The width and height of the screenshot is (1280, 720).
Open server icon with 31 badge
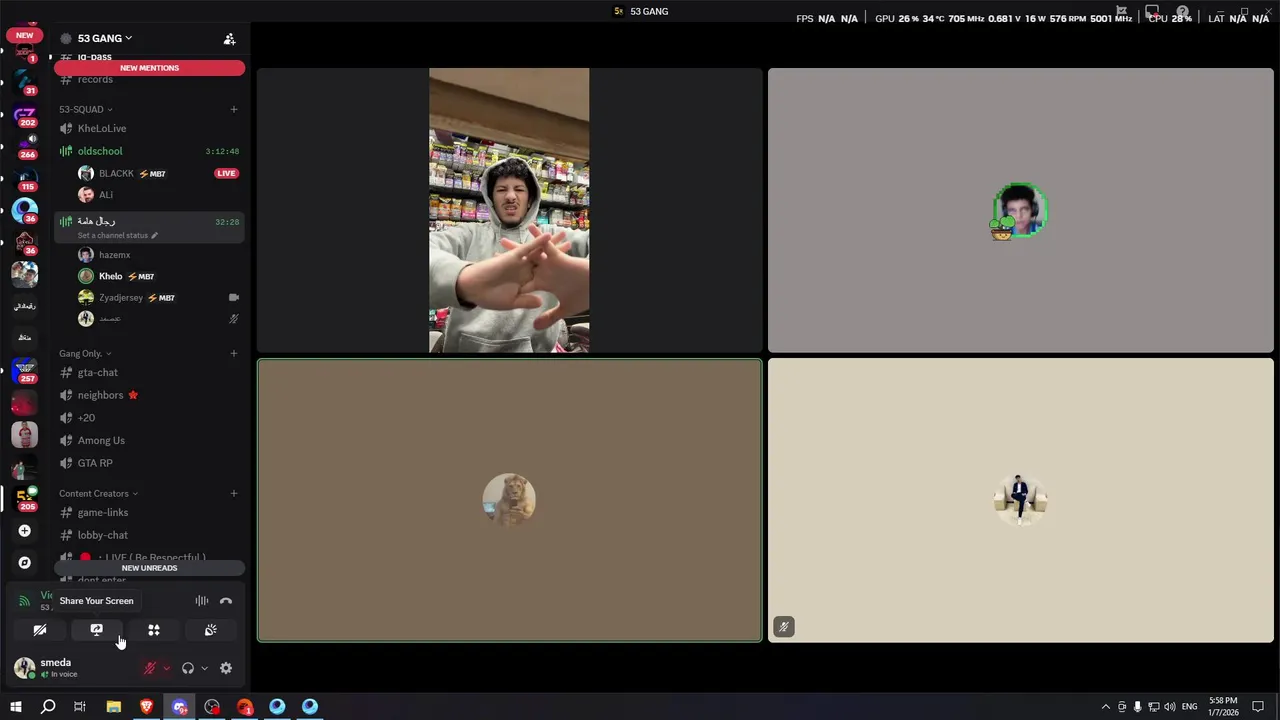24,81
